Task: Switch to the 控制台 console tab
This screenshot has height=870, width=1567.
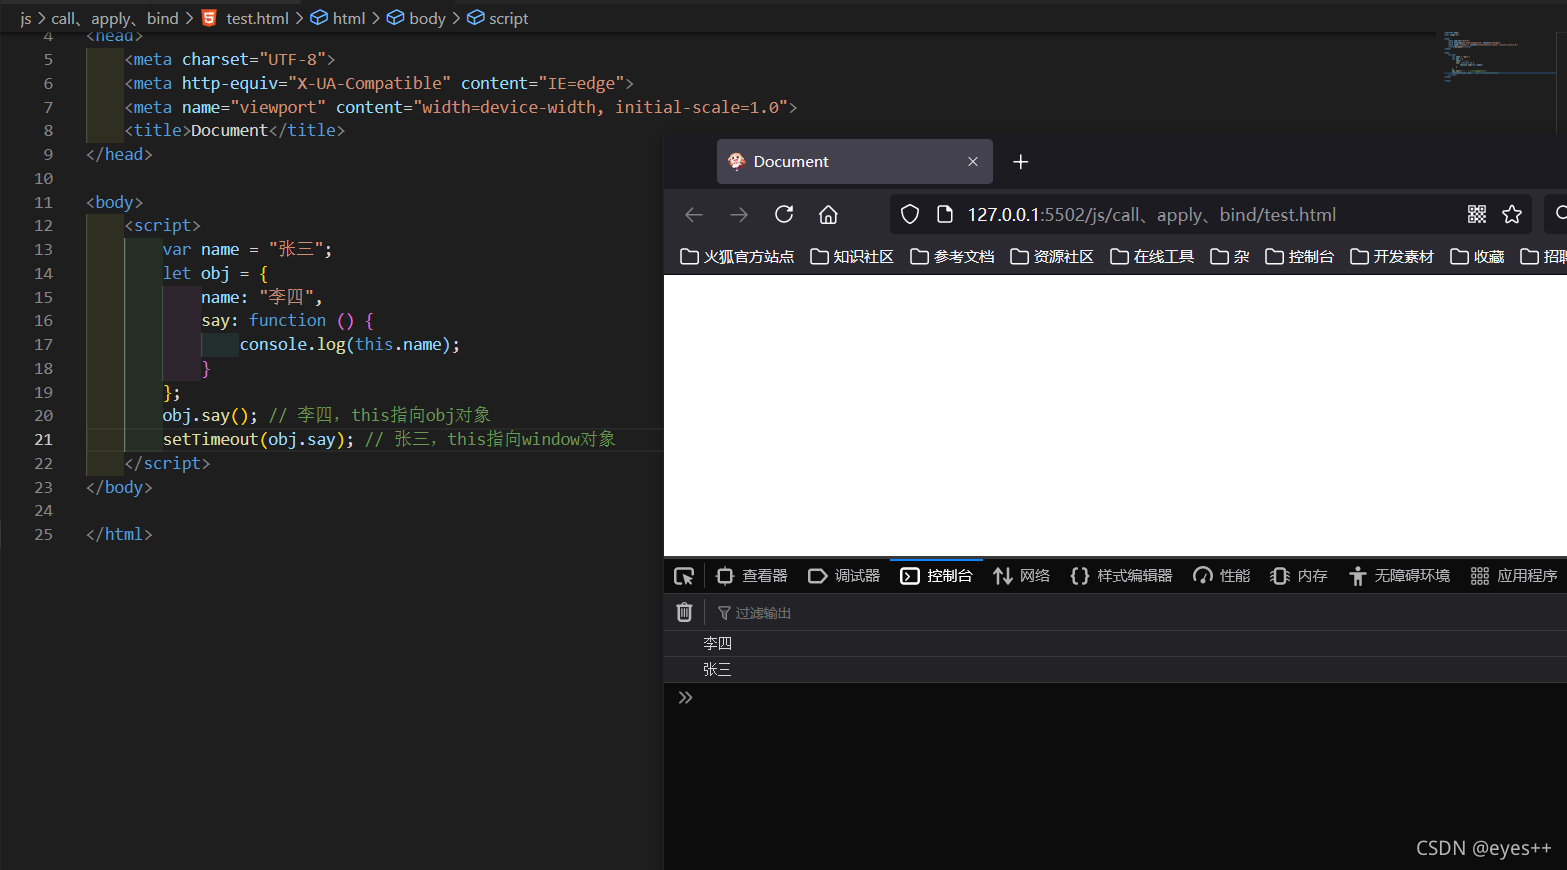Action: pyautogui.click(x=936, y=576)
